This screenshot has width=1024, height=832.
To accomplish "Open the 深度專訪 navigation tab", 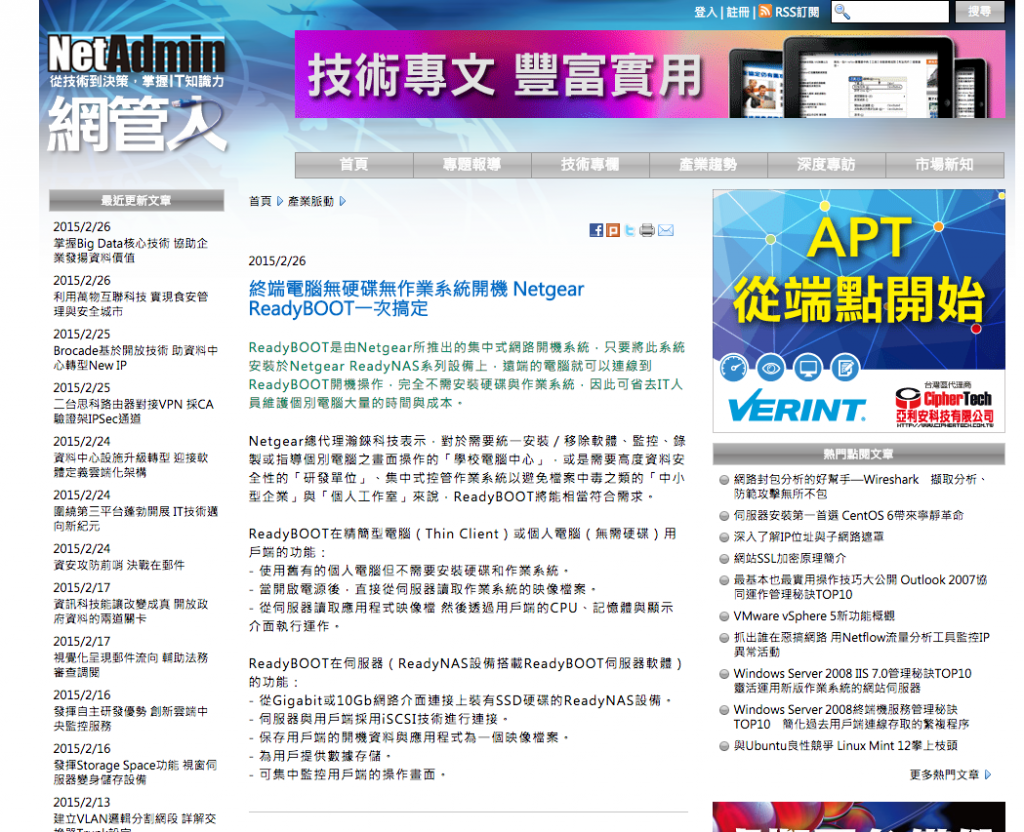I will [826, 165].
